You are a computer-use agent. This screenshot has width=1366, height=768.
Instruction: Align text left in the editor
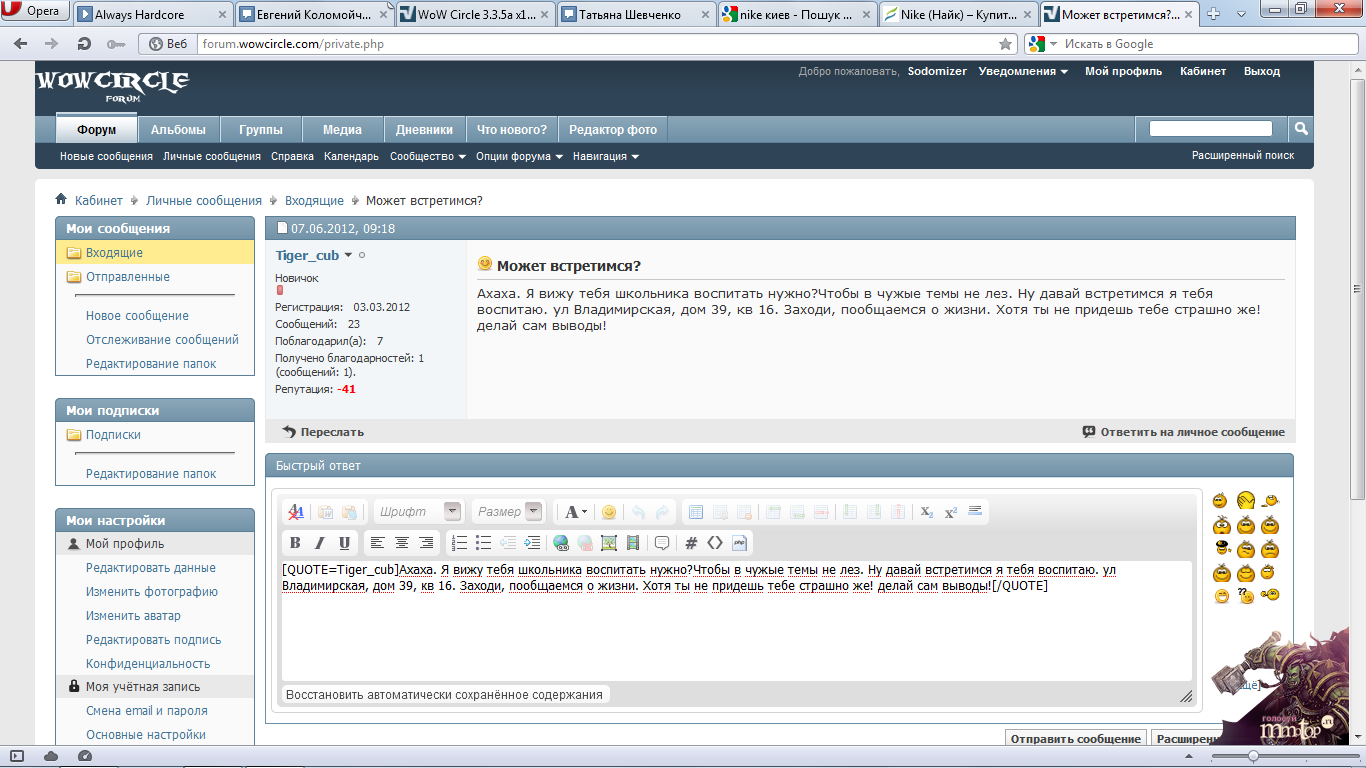coord(377,543)
